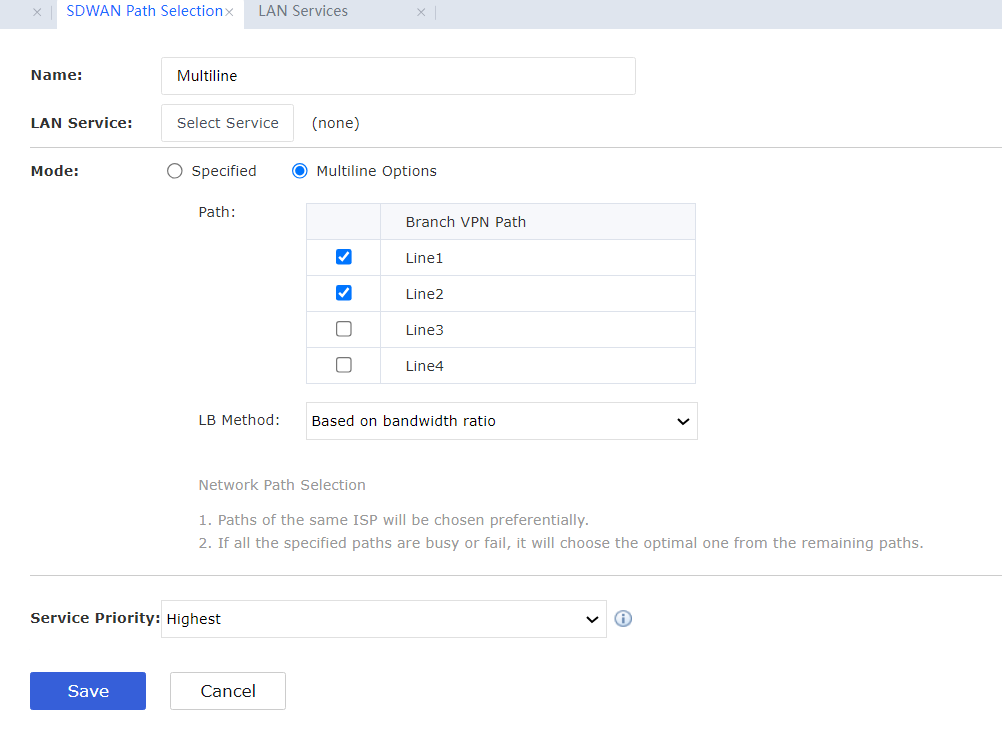The height and width of the screenshot is (734, 1002).
Task: Uncheck the Line2 path checkbox
Action: click(344, 293)
